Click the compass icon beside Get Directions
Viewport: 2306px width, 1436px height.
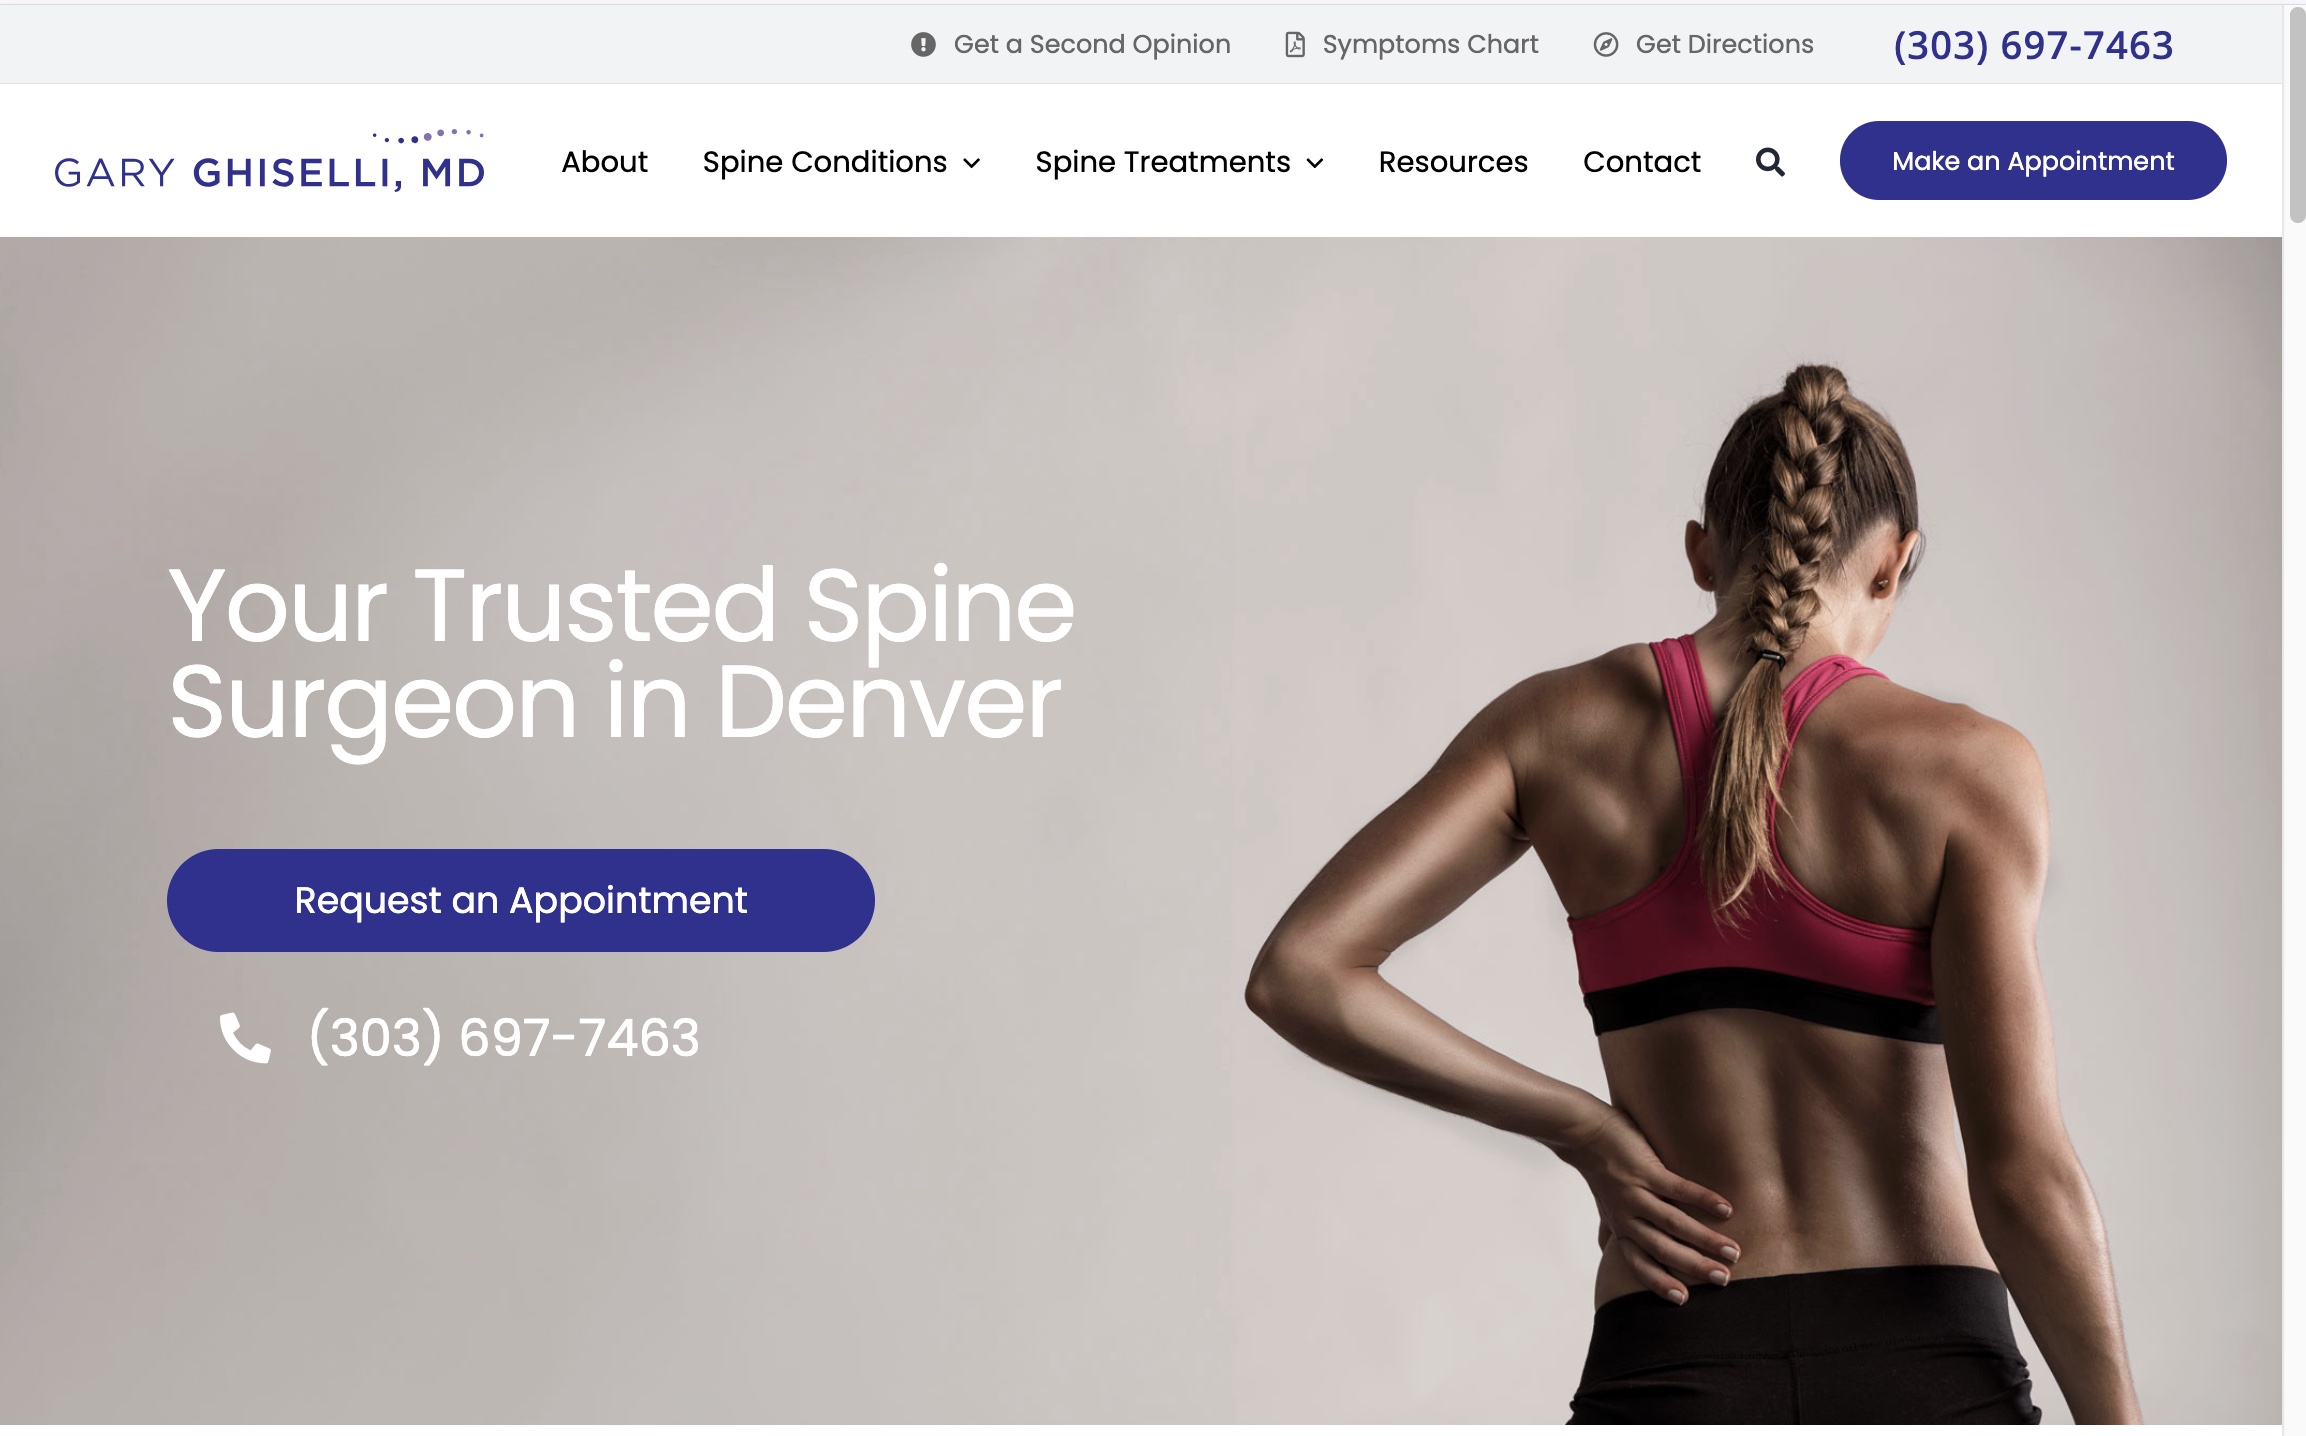click(x=1606, y=45)
